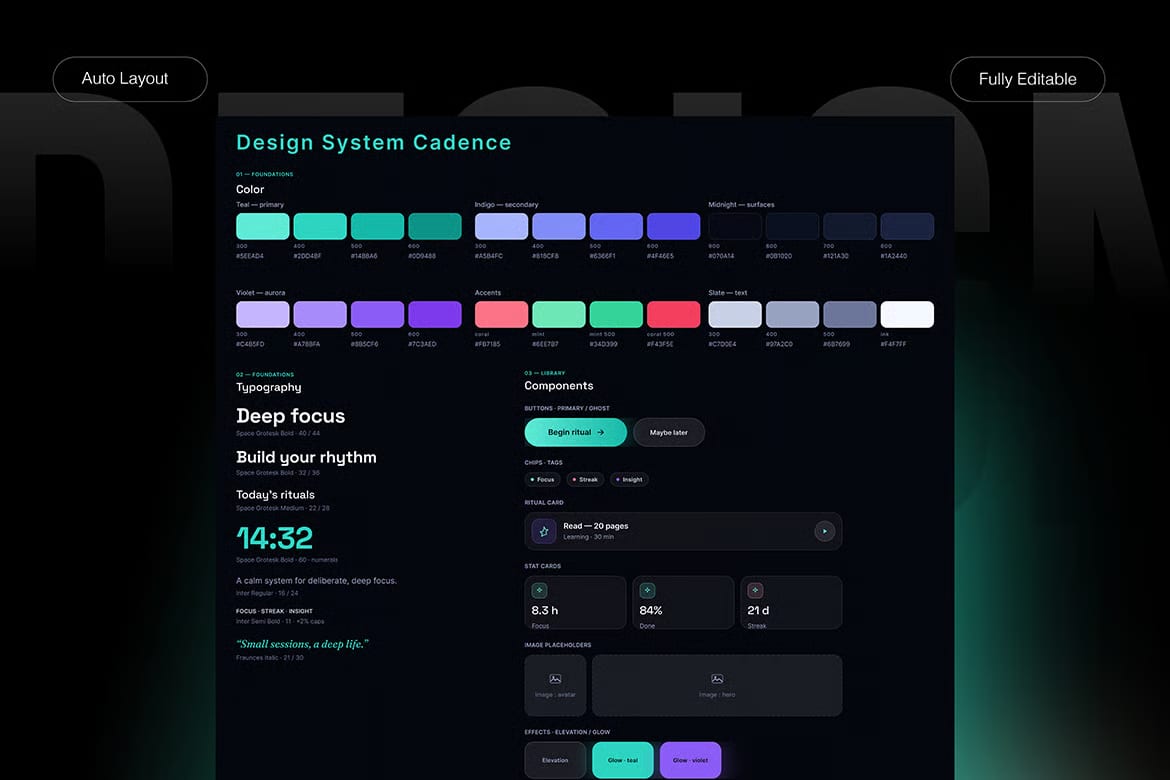Pick the Teal 400 swatch #2DD4BF

coord(320,226)
